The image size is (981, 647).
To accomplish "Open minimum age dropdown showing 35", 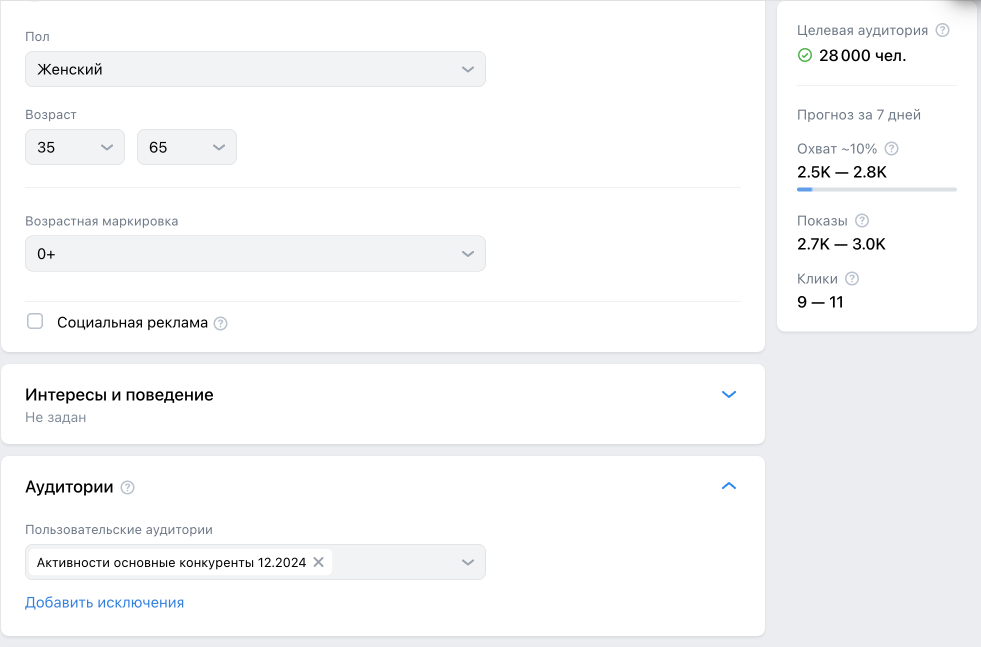I will [x=75, y=147].
